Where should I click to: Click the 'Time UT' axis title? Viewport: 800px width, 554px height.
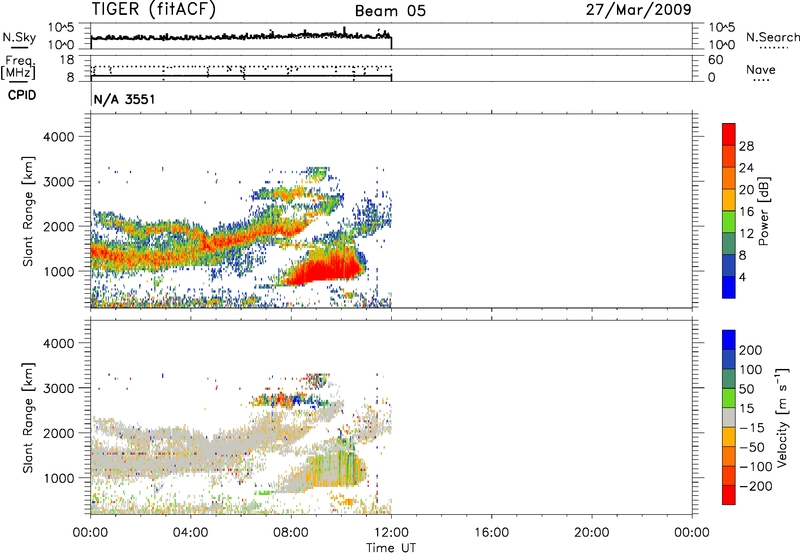pos(391,548)
